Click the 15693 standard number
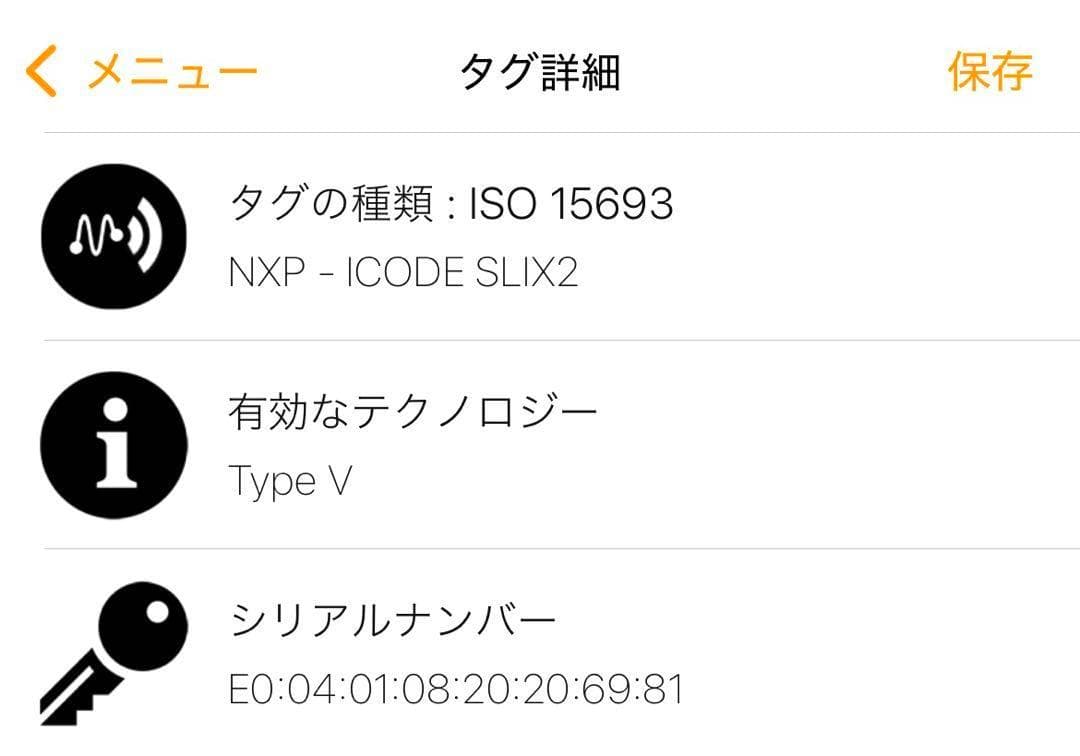1080x756 pixels. [611, 205]
